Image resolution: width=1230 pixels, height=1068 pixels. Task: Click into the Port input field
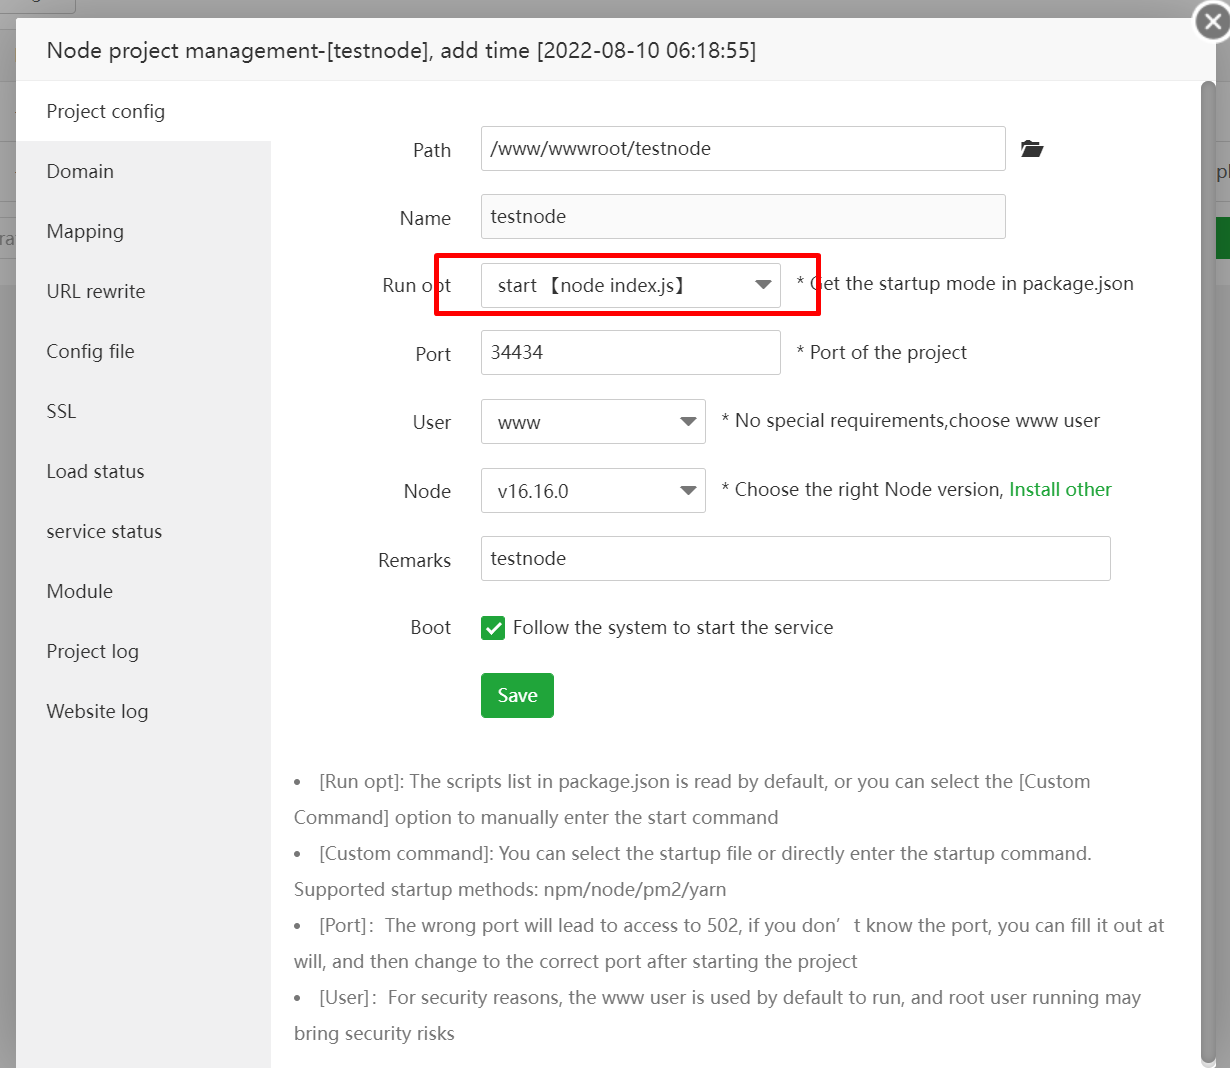click(630, 353)
